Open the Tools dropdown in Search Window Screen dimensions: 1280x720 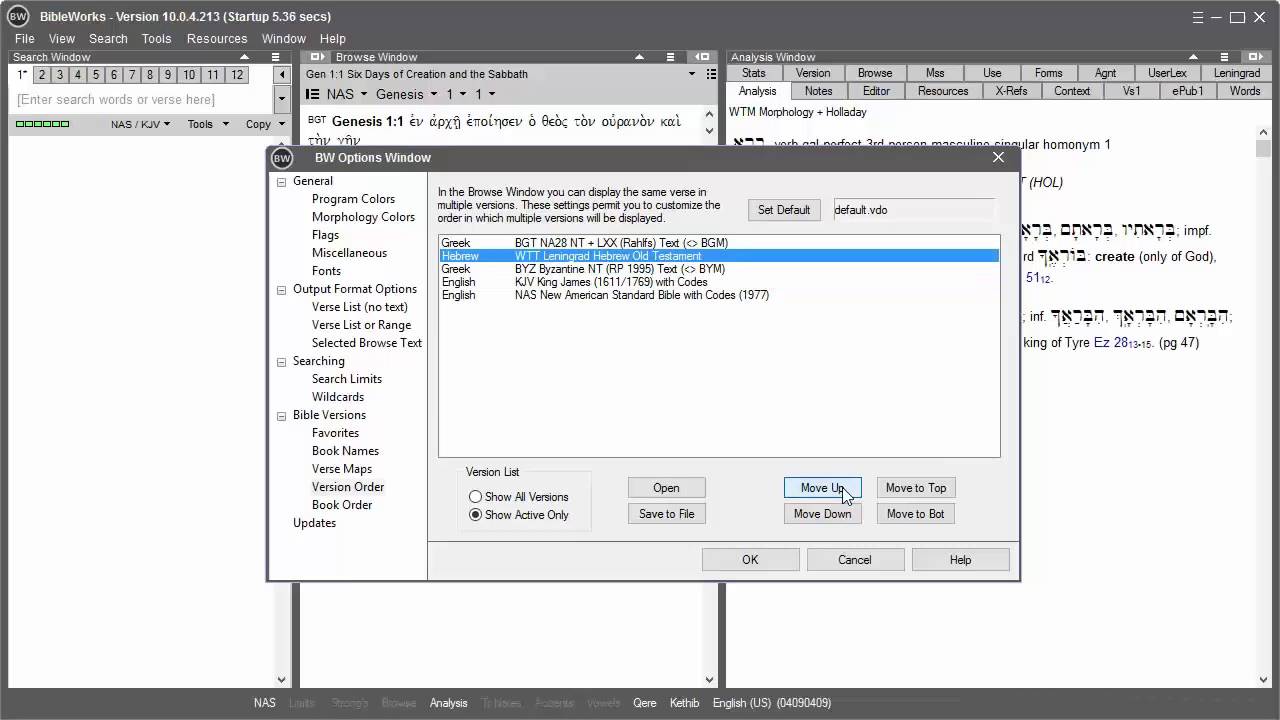208,124
